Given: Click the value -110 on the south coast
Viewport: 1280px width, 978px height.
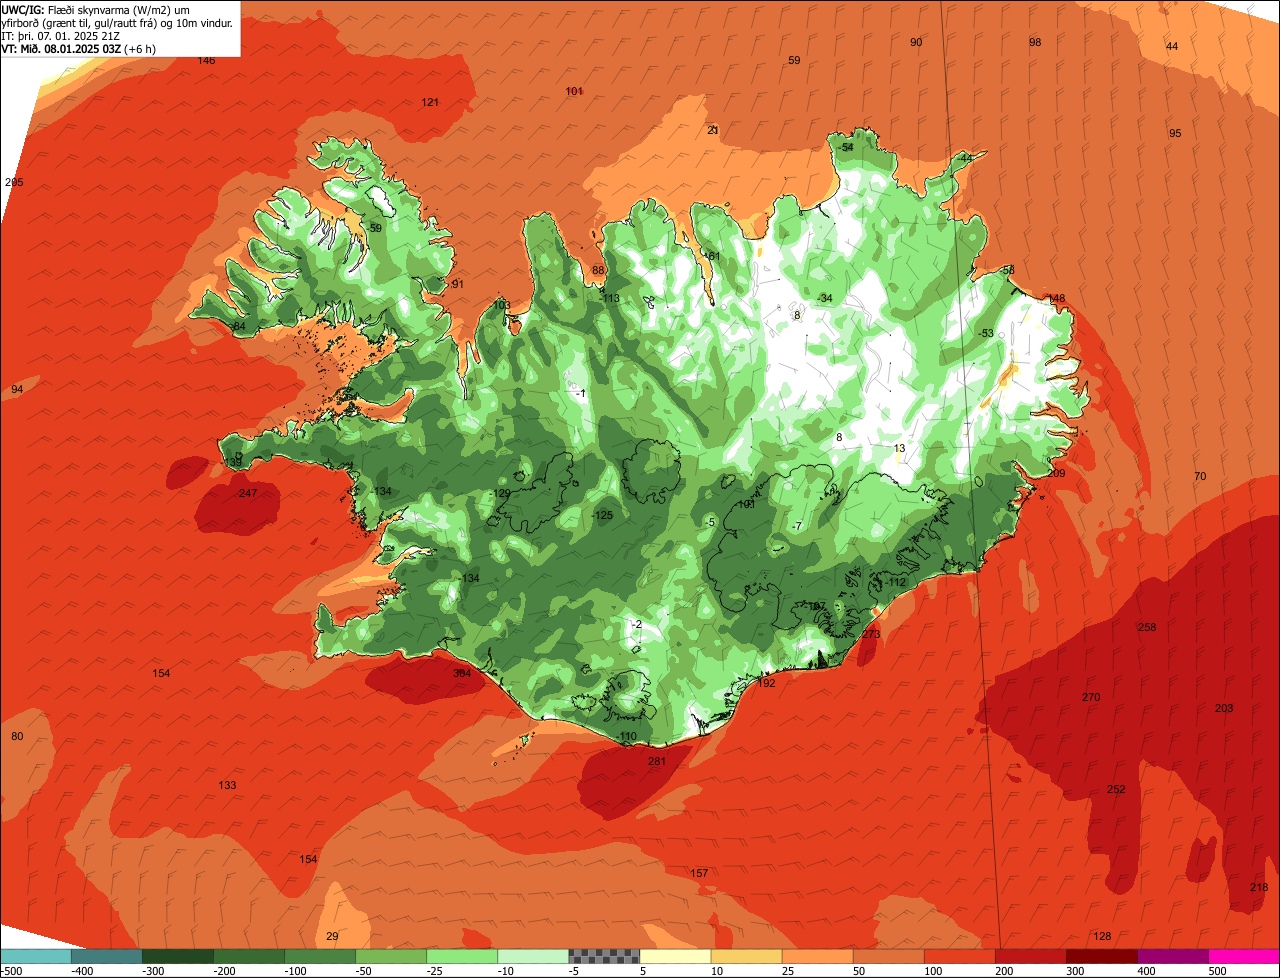Looking at the screenshot, I should point(626,736).
